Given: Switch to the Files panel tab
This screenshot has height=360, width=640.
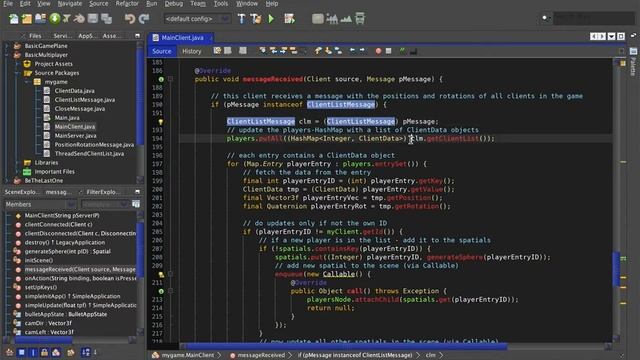Looking at the screenshot, I should (35, 36).
